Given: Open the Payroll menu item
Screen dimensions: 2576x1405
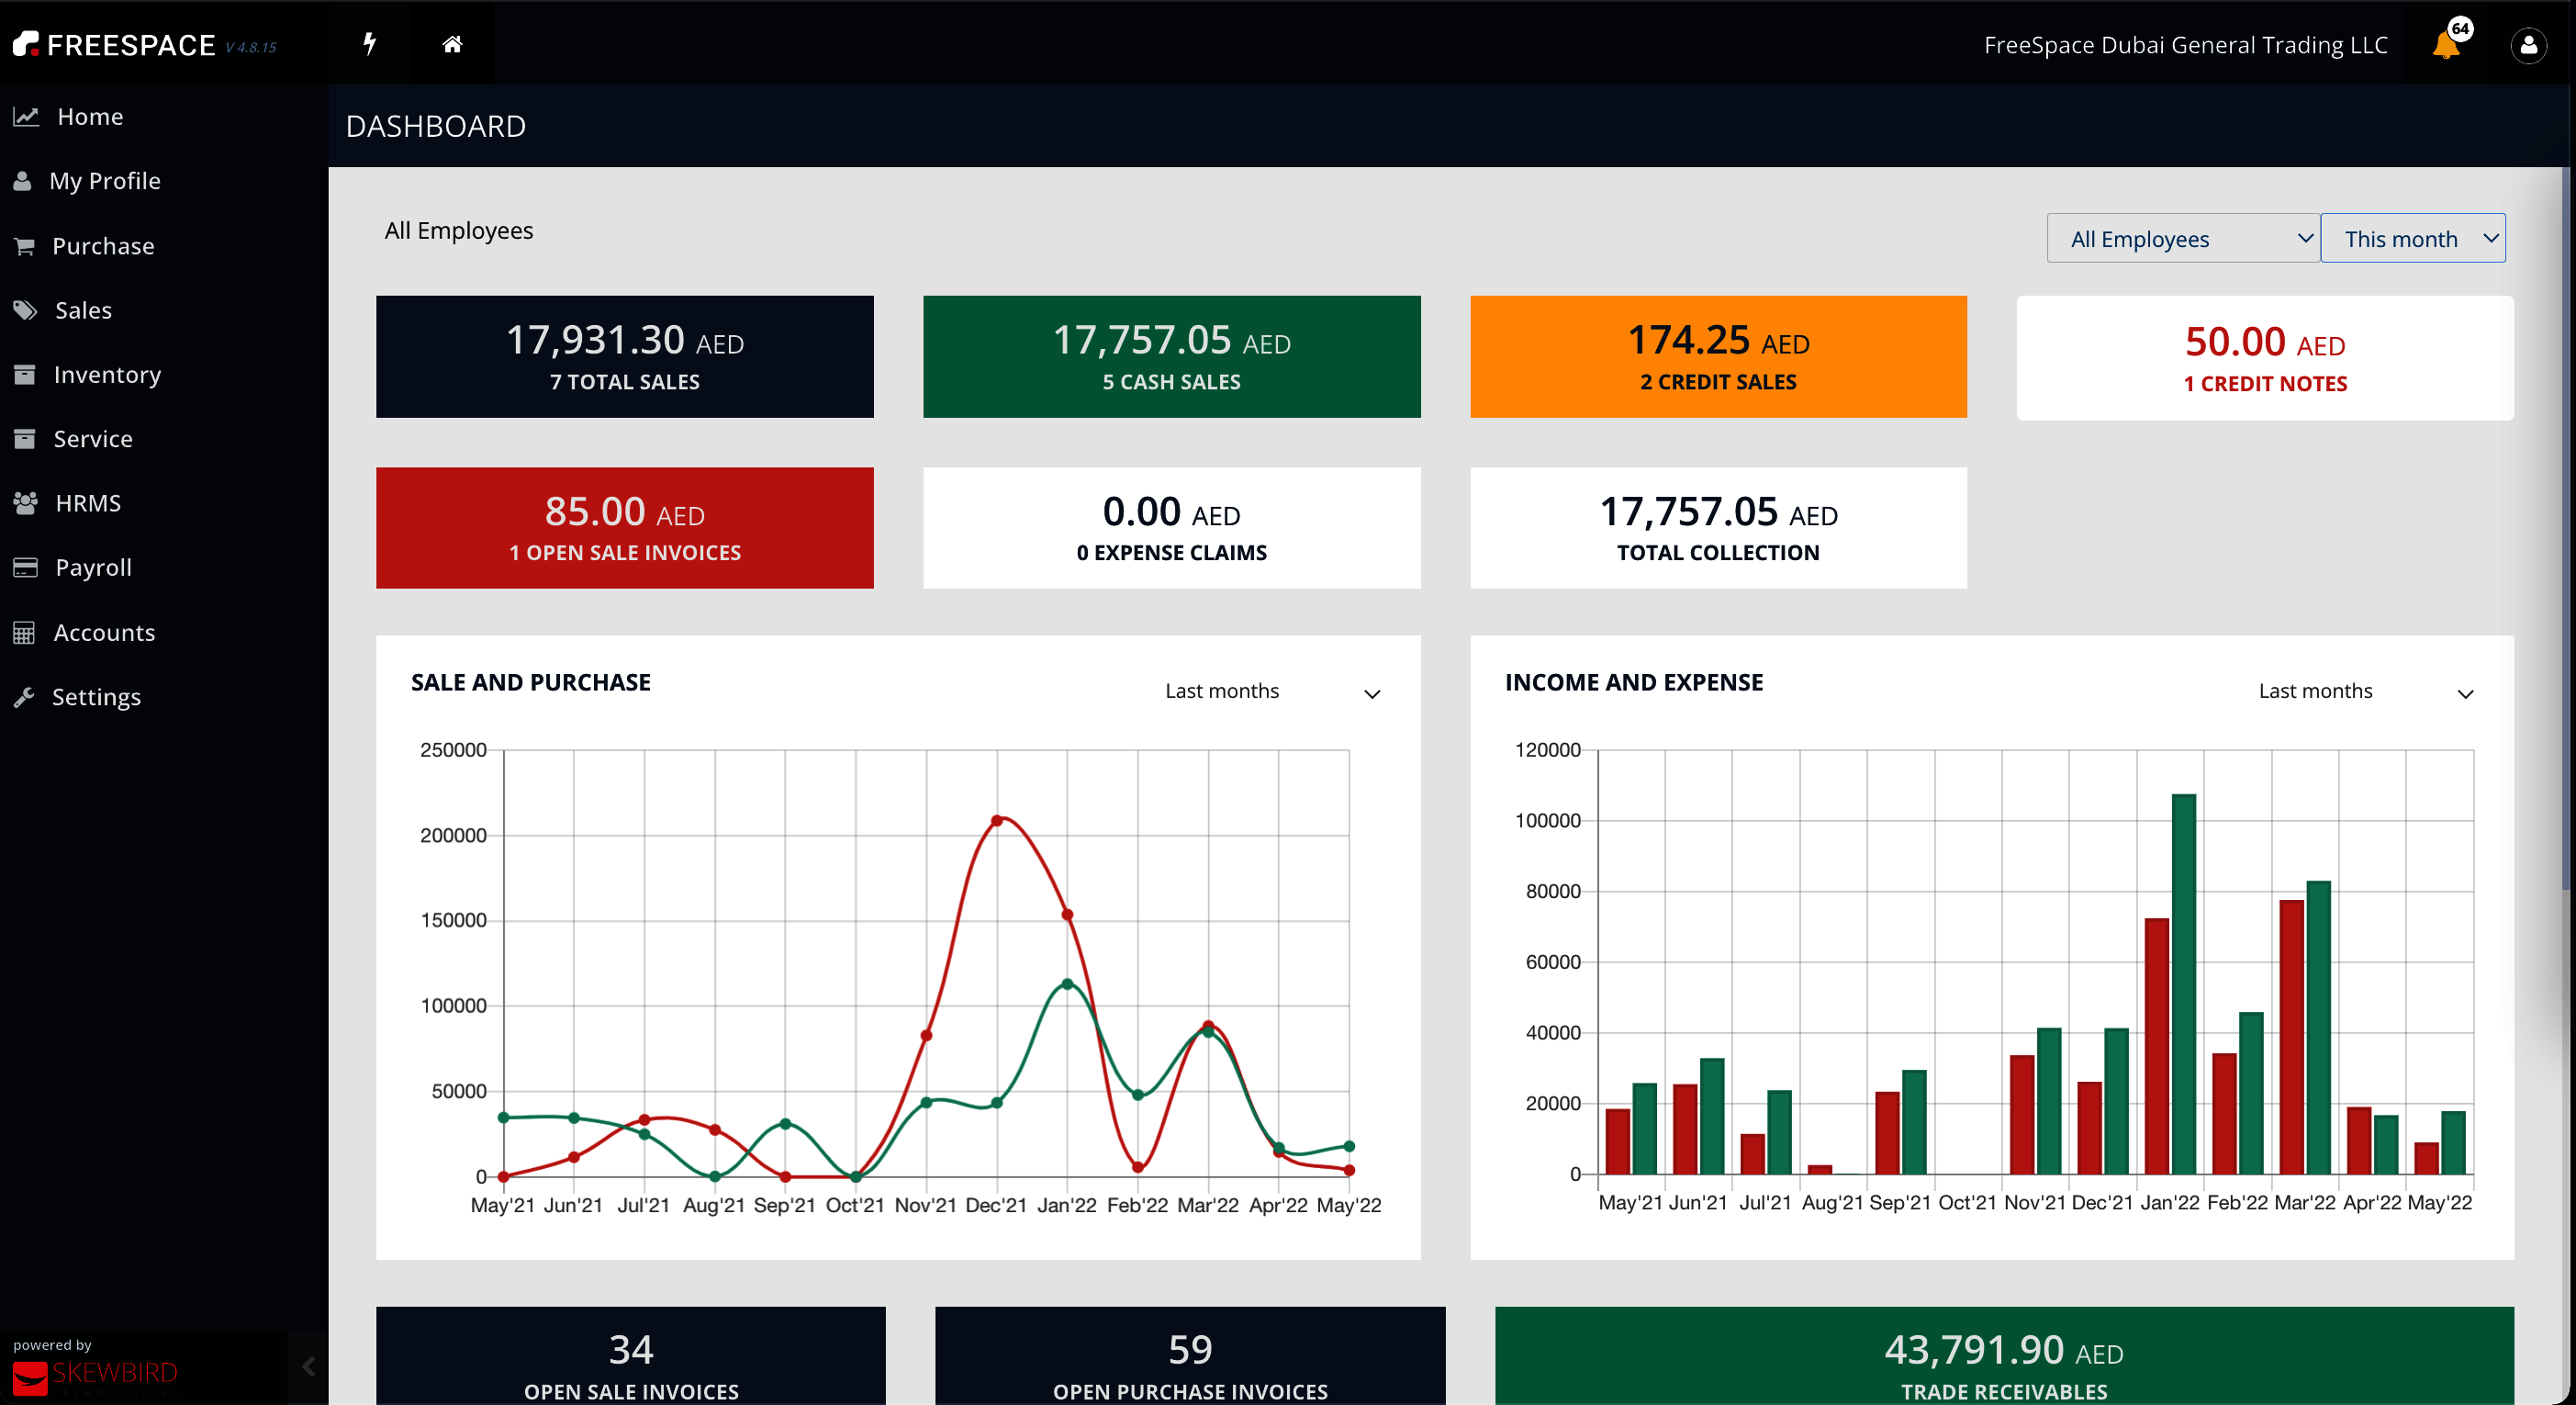Looking at the screenshot, I should tap(93, 568).
